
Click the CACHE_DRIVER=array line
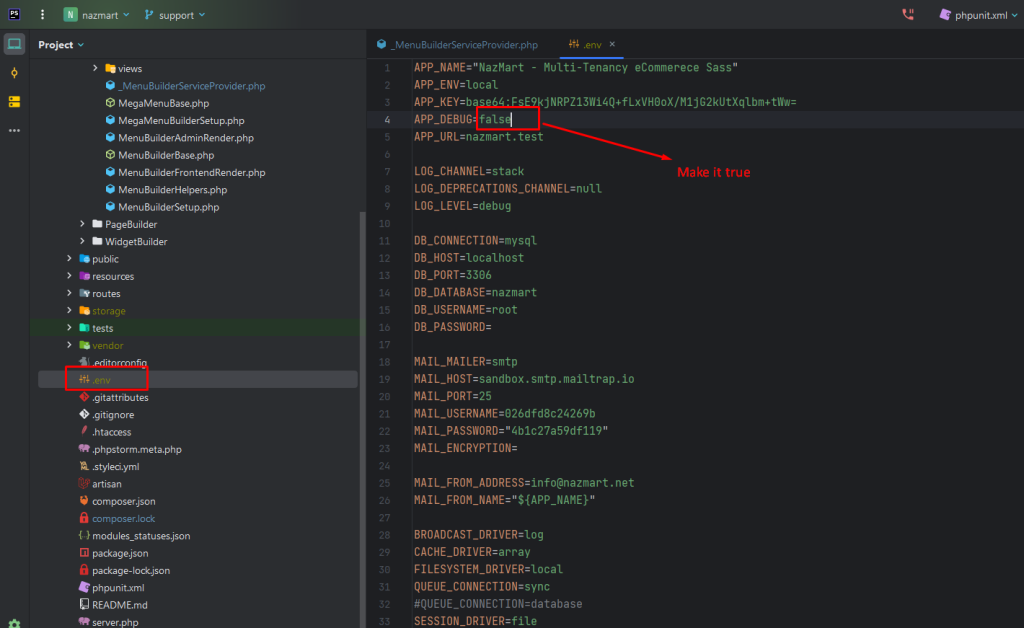point(472,552)
